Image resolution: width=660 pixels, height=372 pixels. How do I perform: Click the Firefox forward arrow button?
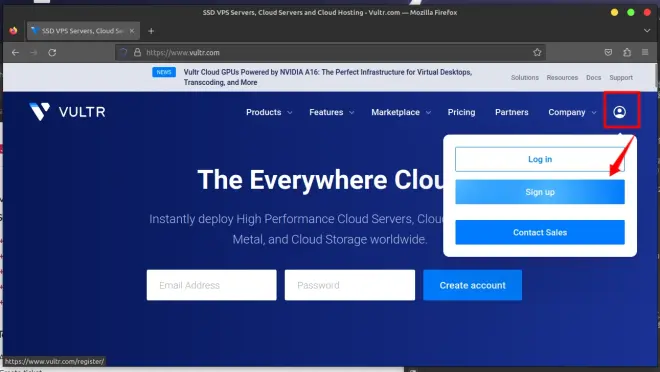(34, 53)
